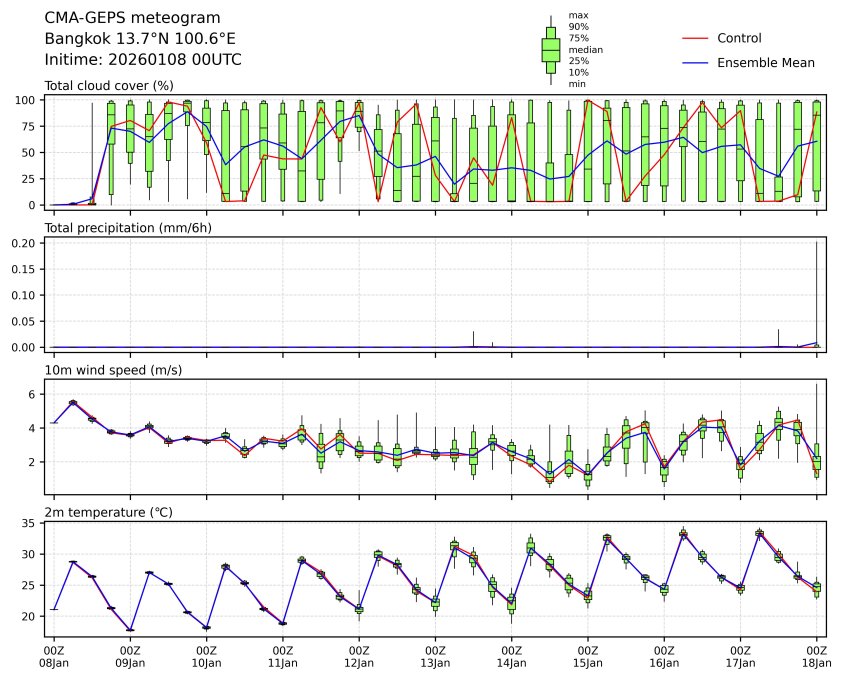The width and height of the screenshot is (843, 680).
Task: Click the boxplot legend glyph
Action: pos(550,50)
